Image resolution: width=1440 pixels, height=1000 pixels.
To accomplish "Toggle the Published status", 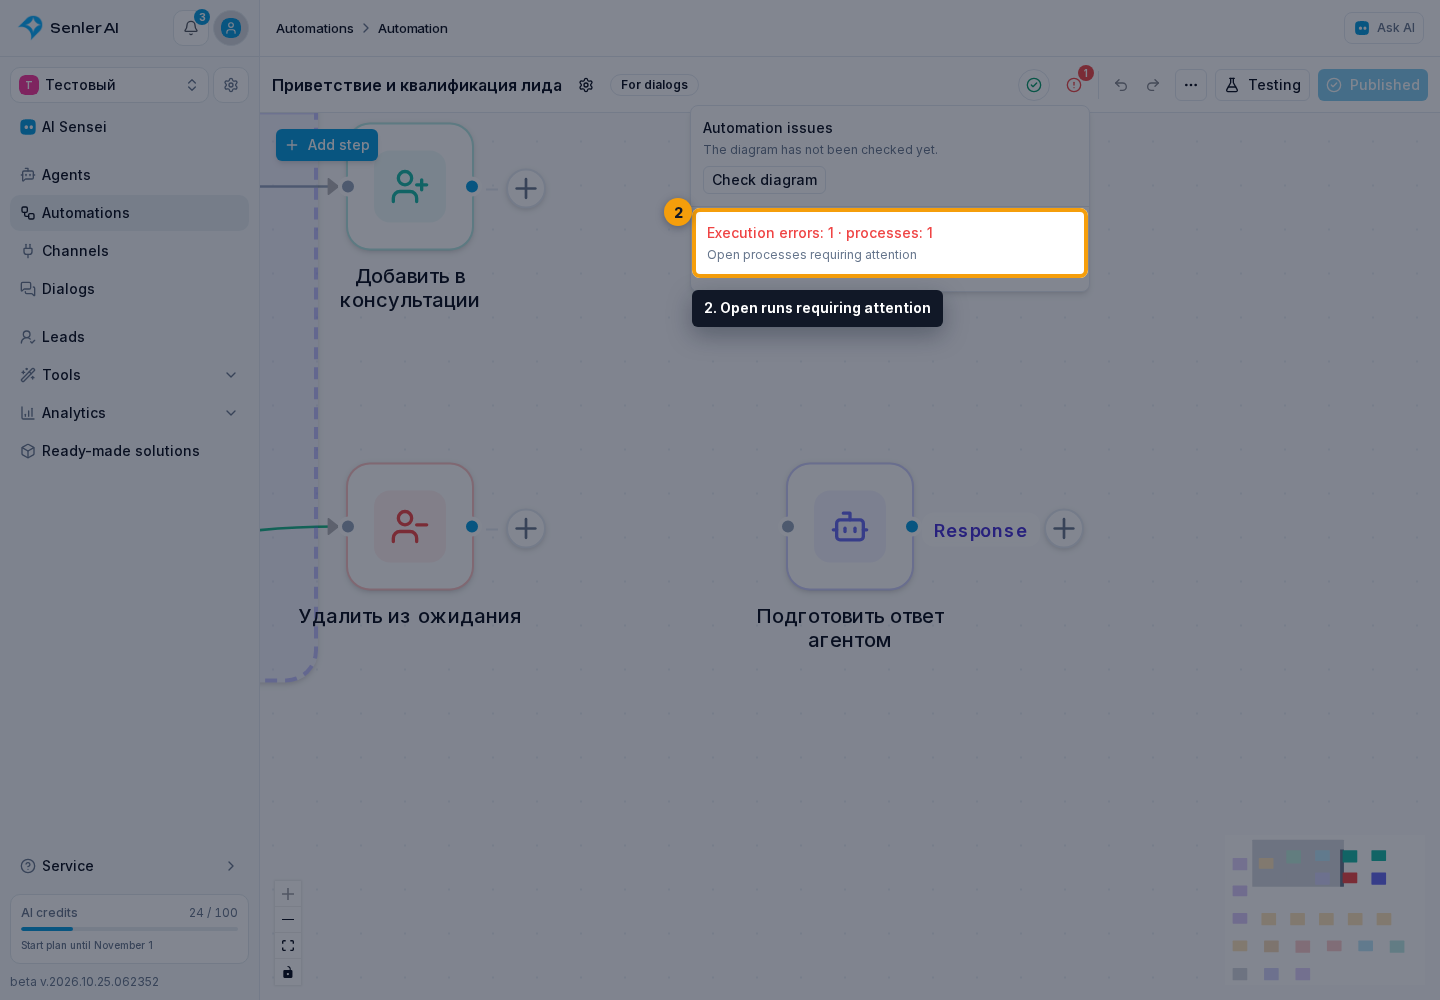I will pos(1373,85).
